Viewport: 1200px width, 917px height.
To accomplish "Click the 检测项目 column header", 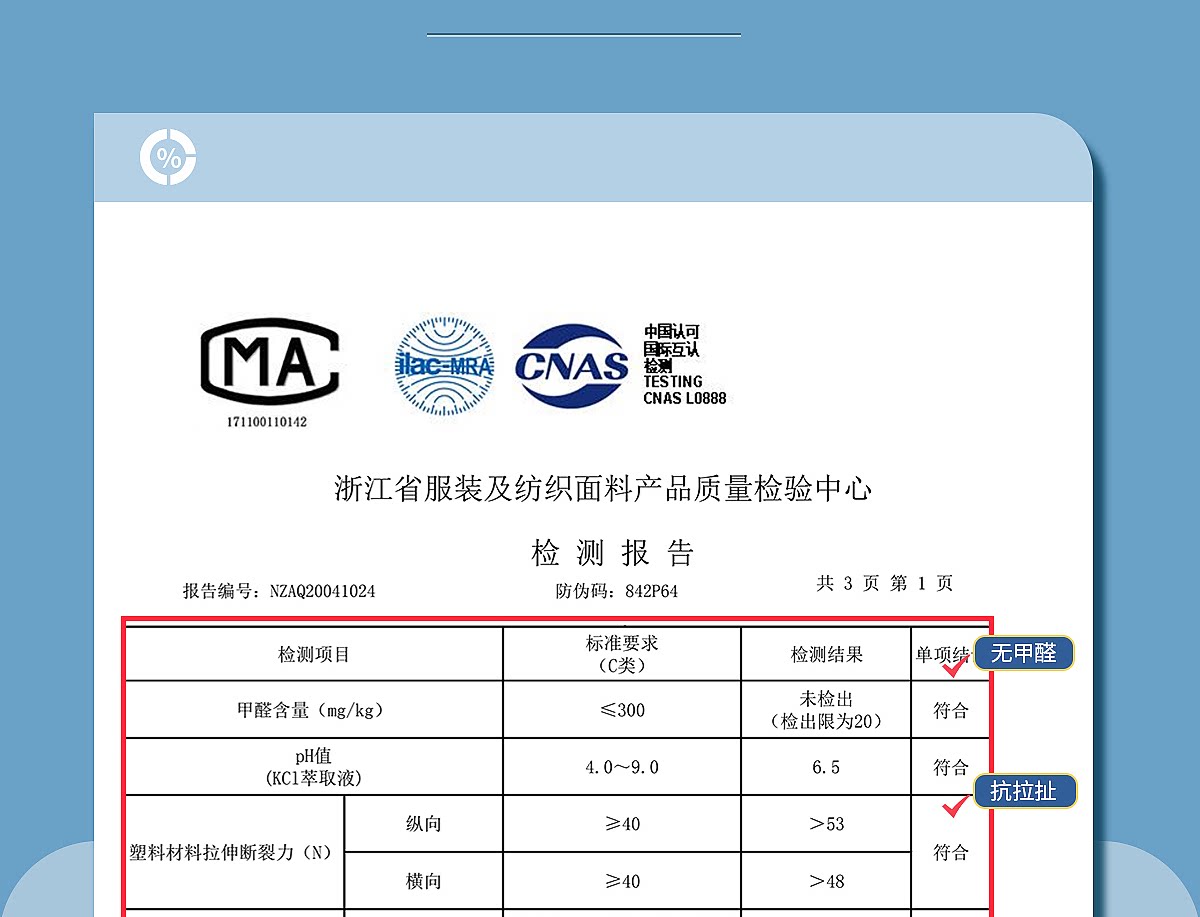I will point(314,655).
